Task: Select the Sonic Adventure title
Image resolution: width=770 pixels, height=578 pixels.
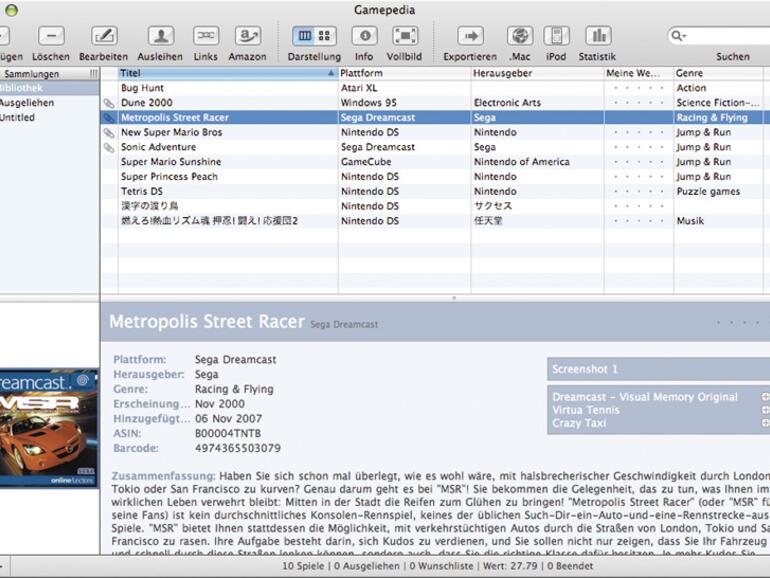Action: [159, 147]
